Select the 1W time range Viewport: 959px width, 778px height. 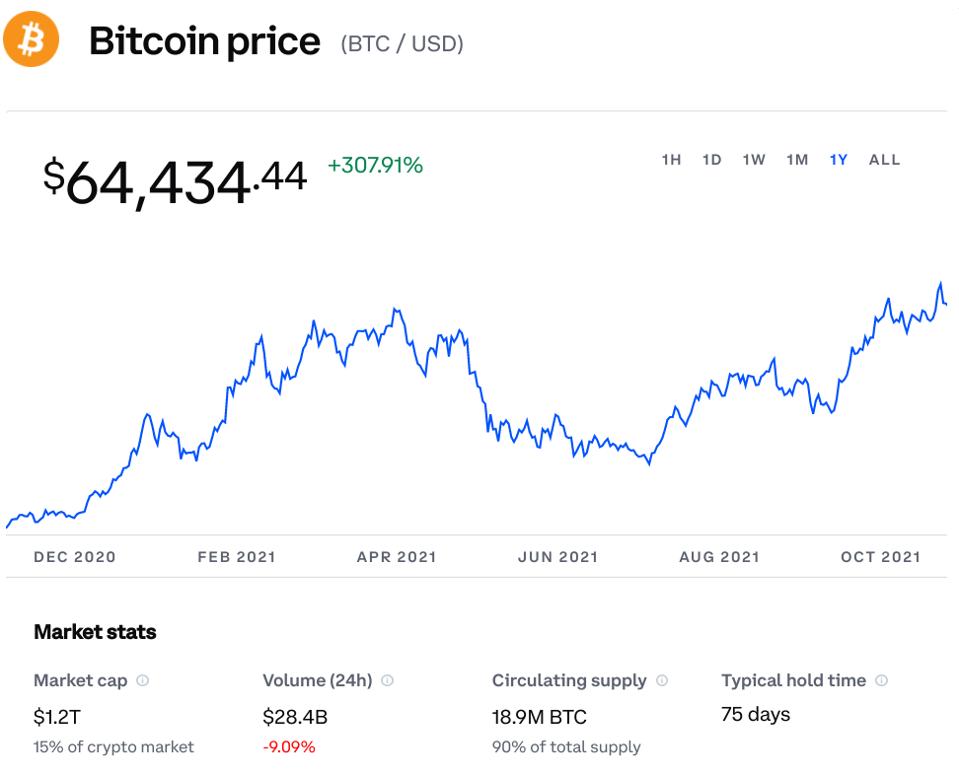(754, 160)
